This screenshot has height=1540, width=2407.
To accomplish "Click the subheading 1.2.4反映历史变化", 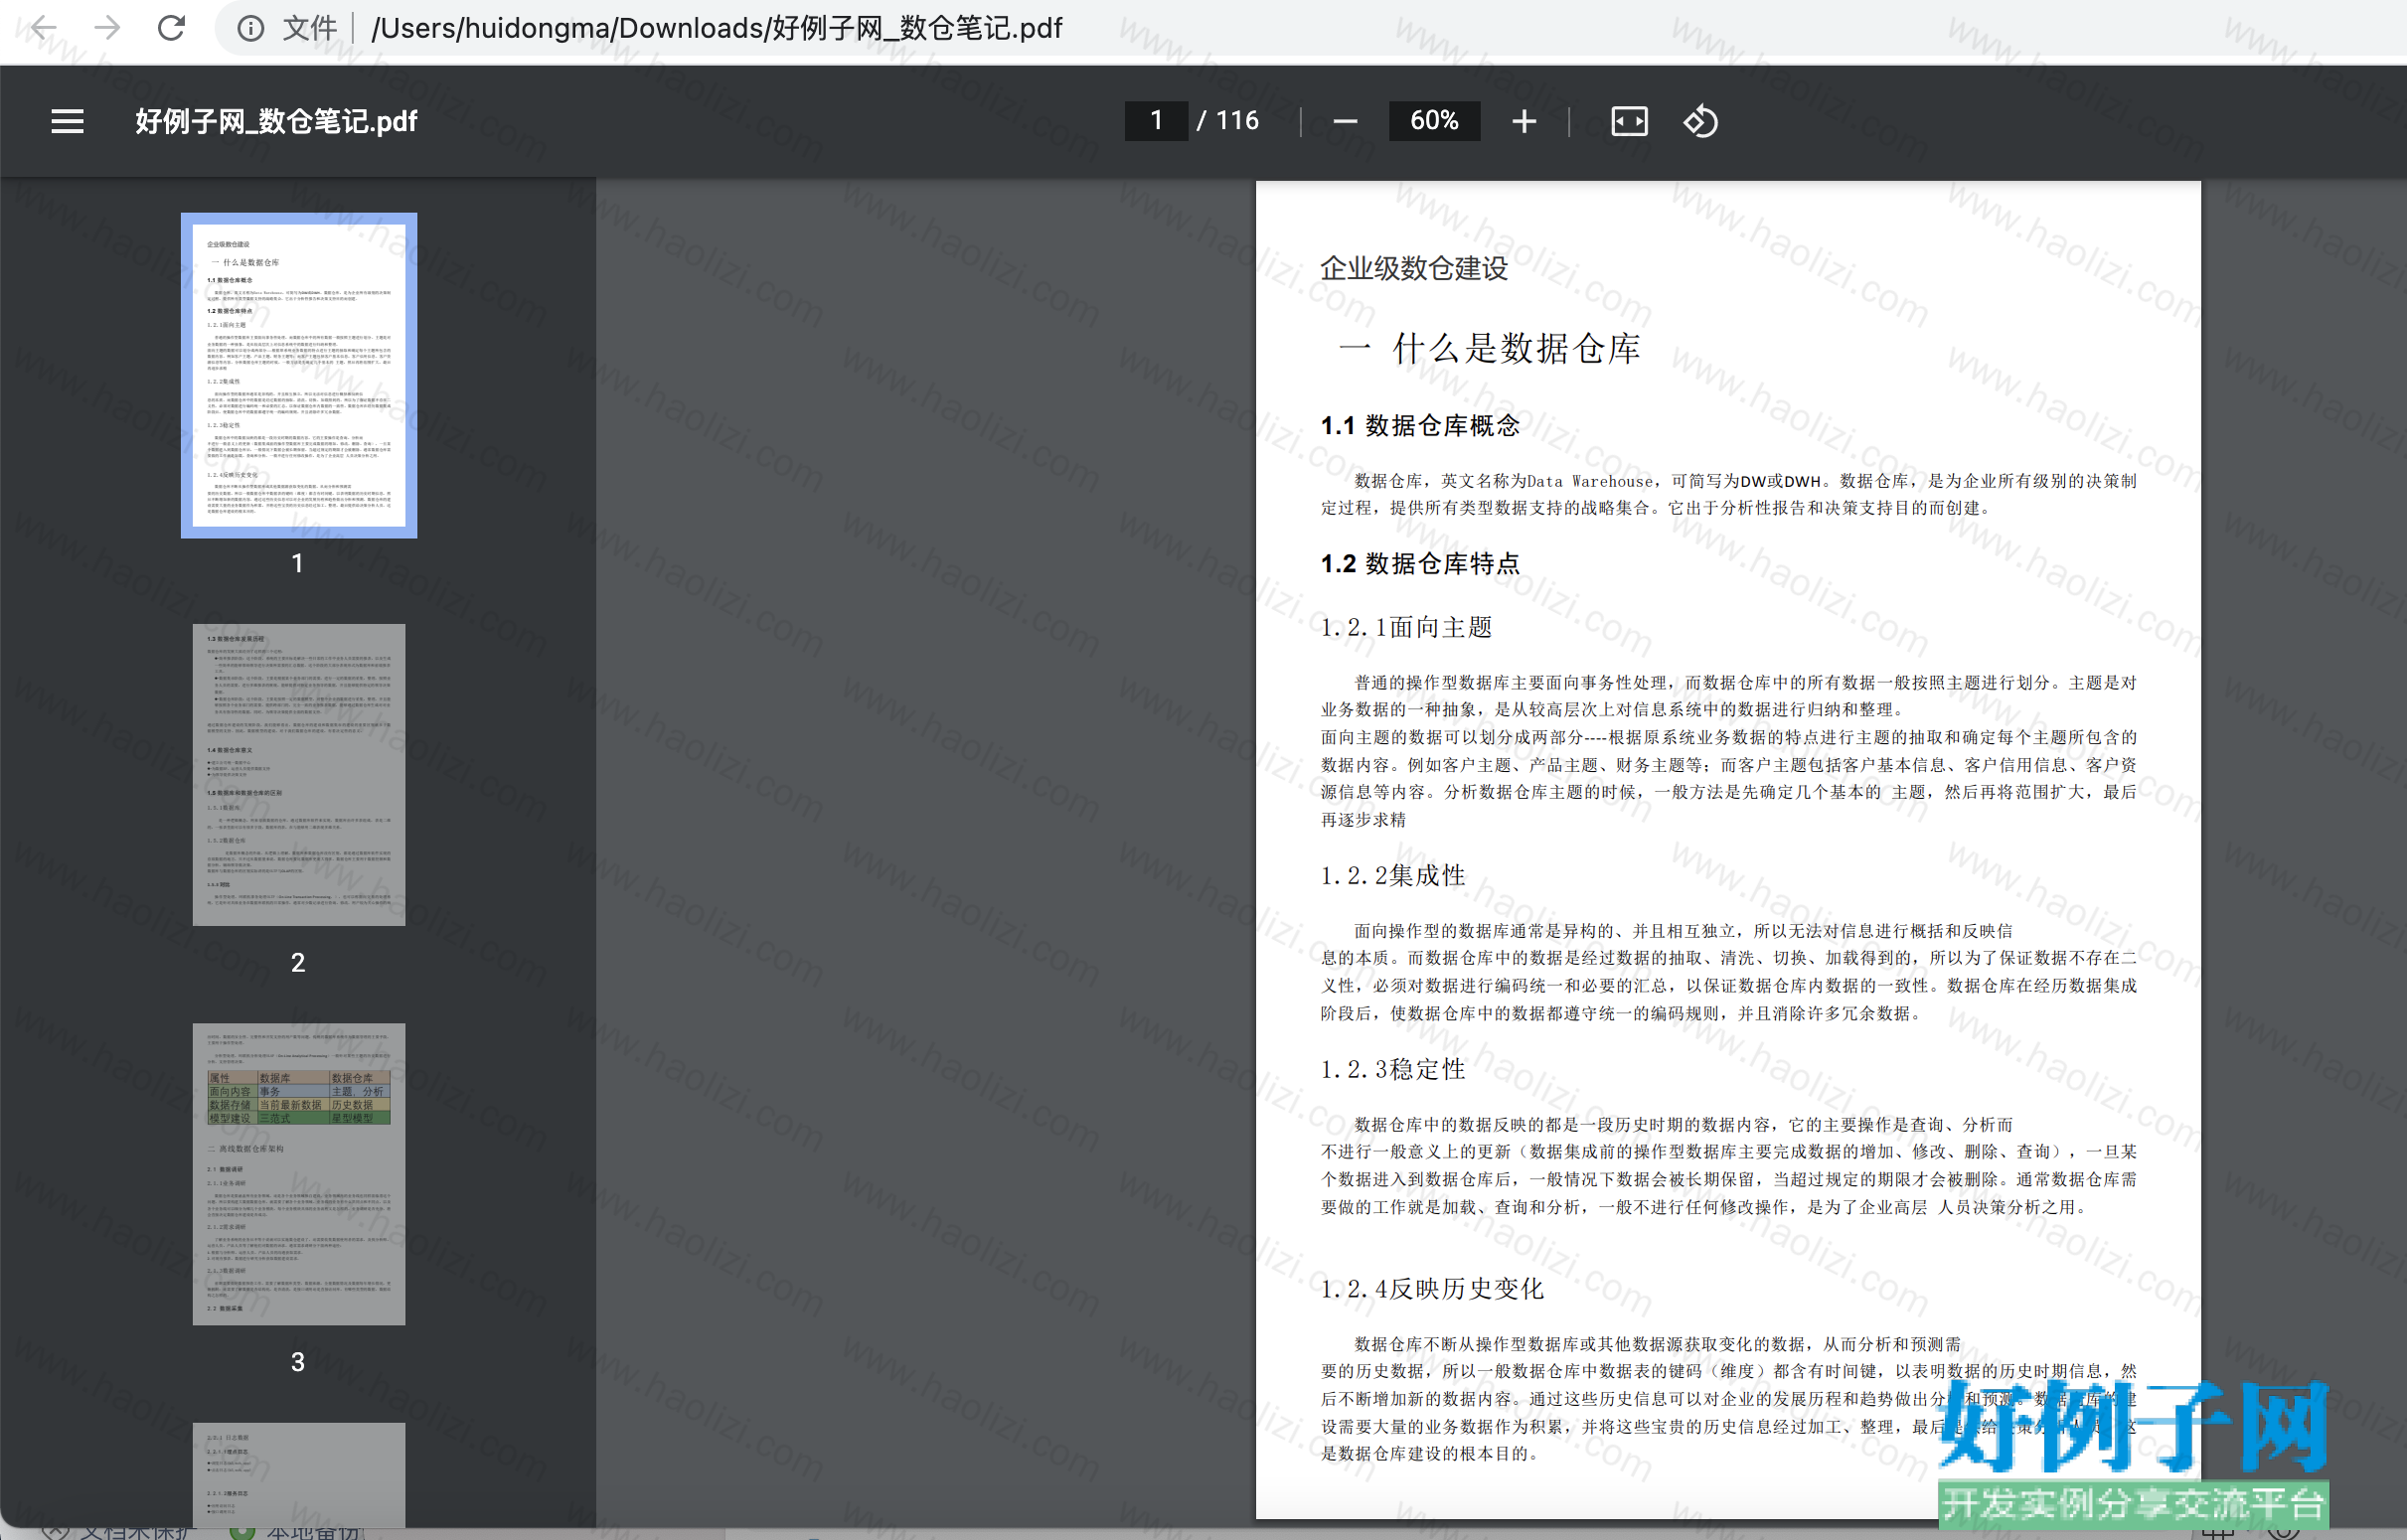I will pos(1432,1288).
